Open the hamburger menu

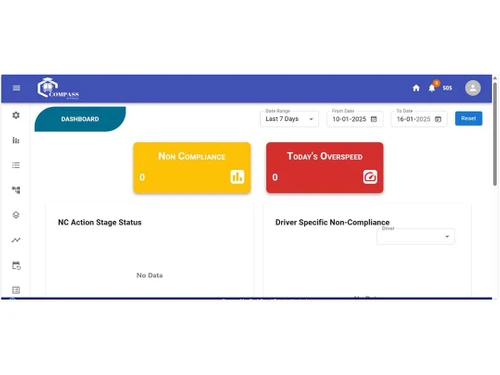tap(16, 88)
